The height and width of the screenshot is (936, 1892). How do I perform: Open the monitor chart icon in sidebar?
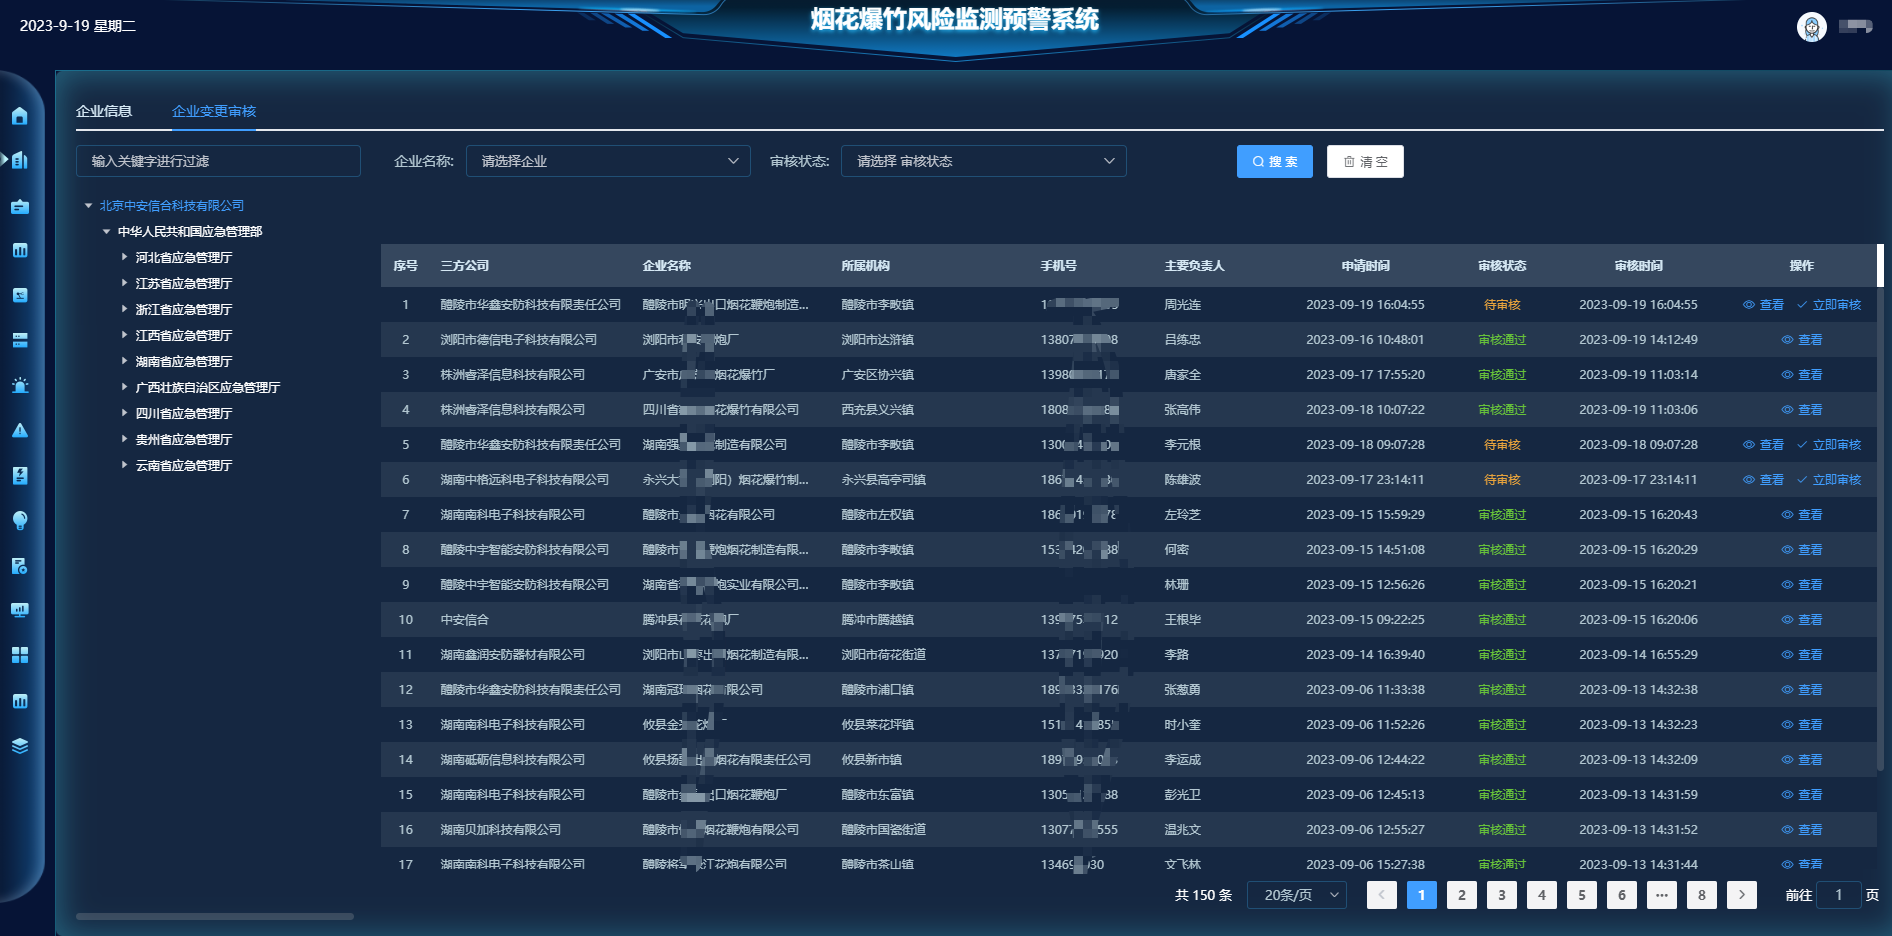point(20,610)
